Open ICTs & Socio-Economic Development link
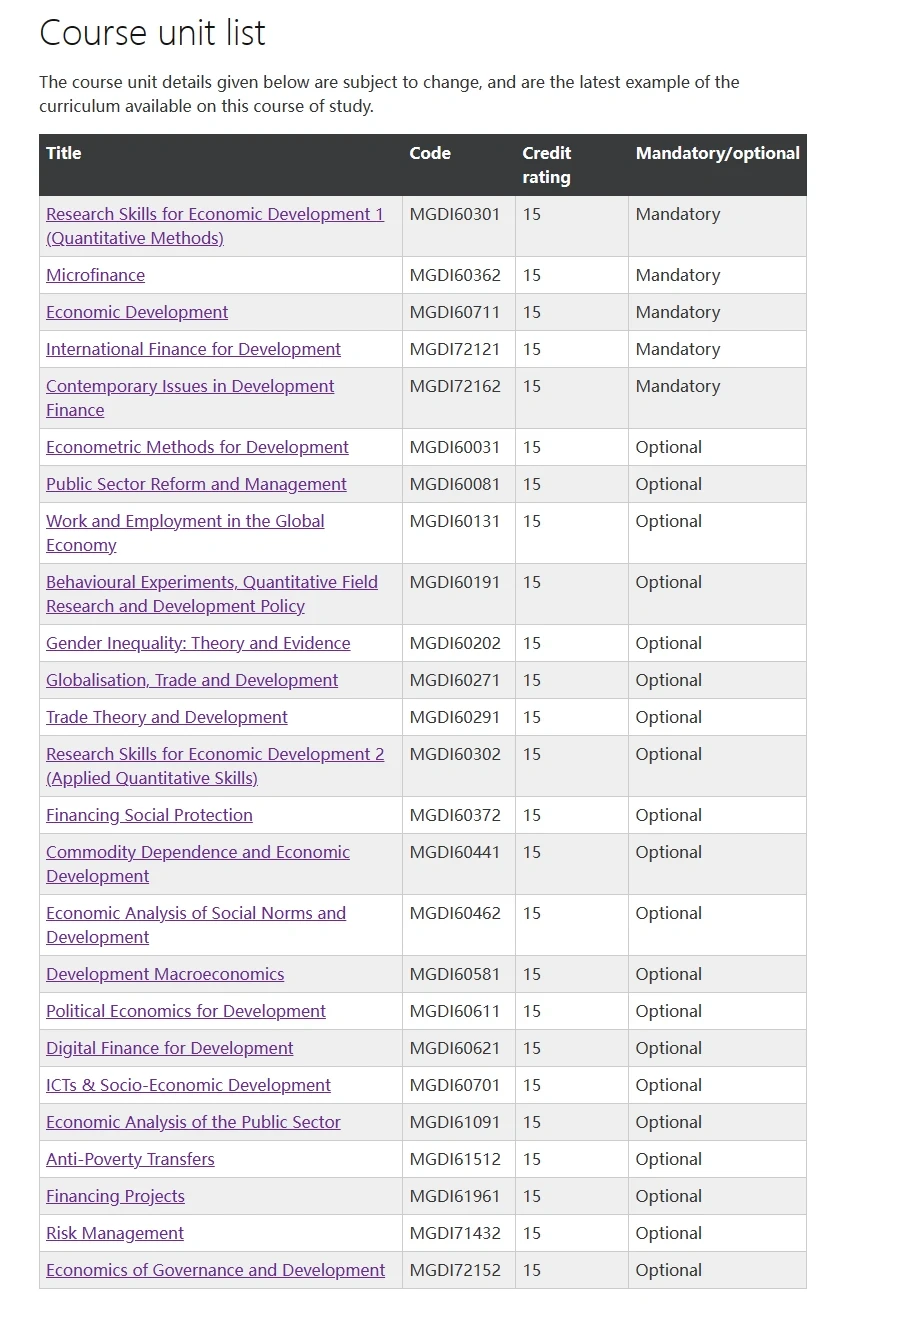The width and height of the screenshot is (911, 1323). point(188,1085)
